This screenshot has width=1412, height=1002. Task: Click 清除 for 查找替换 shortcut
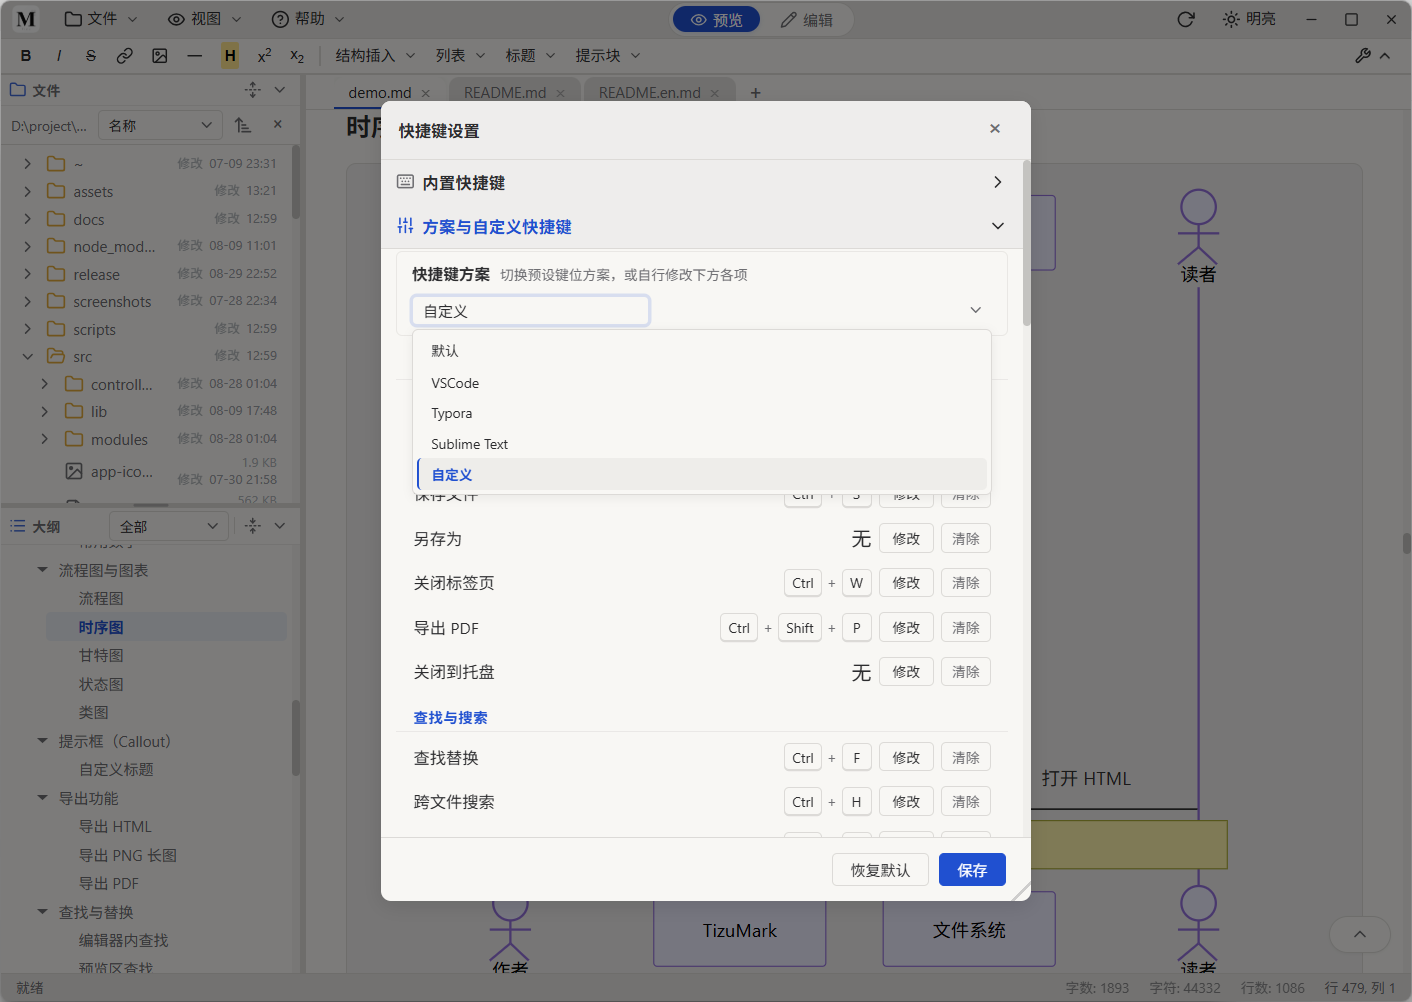coord(966,758)
